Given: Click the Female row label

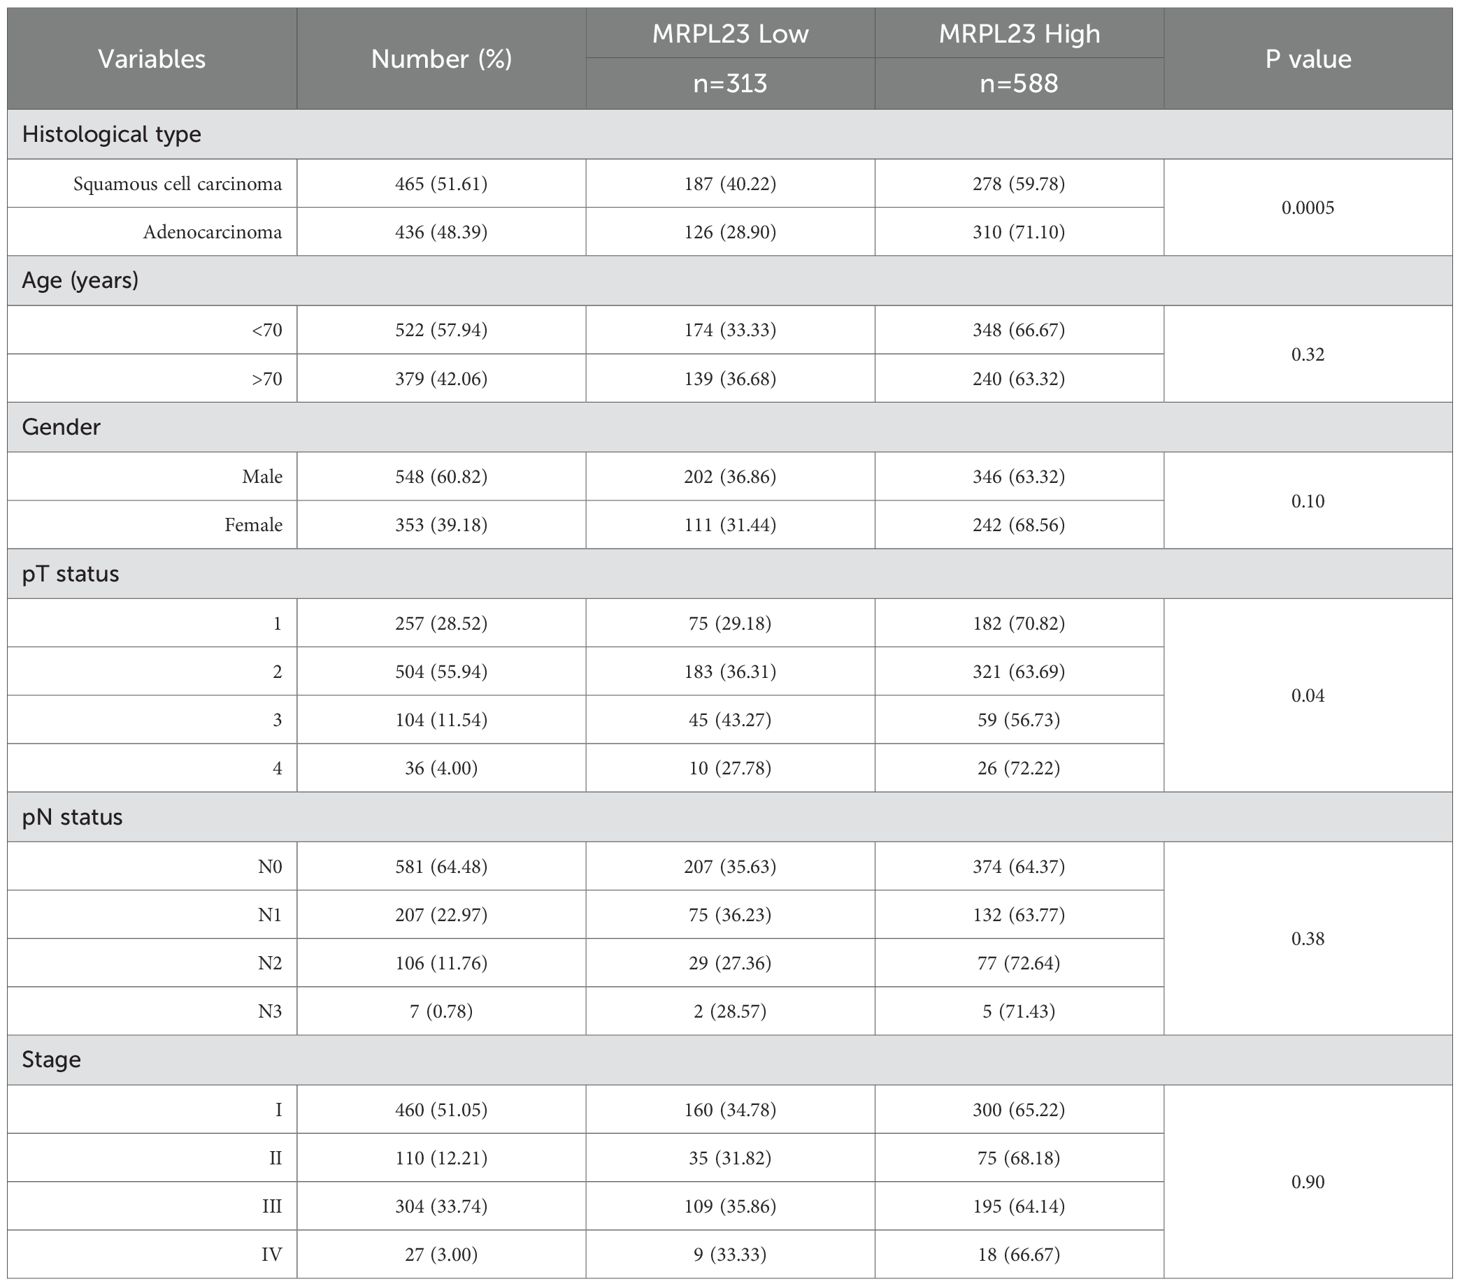Looking at the screenshot, I should tap(253, 525).
